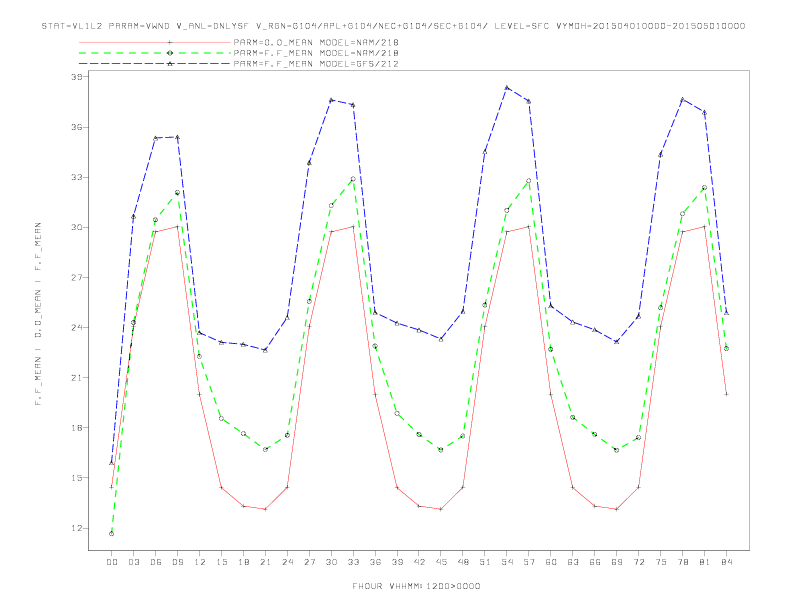
Task: Click y-axis tick label 39
Action: pos(77,77)
